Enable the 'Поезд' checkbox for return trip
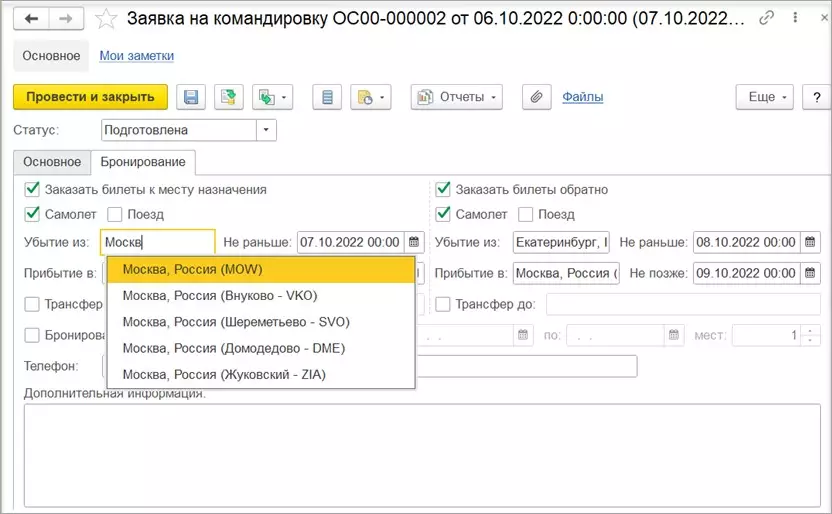 click(525, 214)
